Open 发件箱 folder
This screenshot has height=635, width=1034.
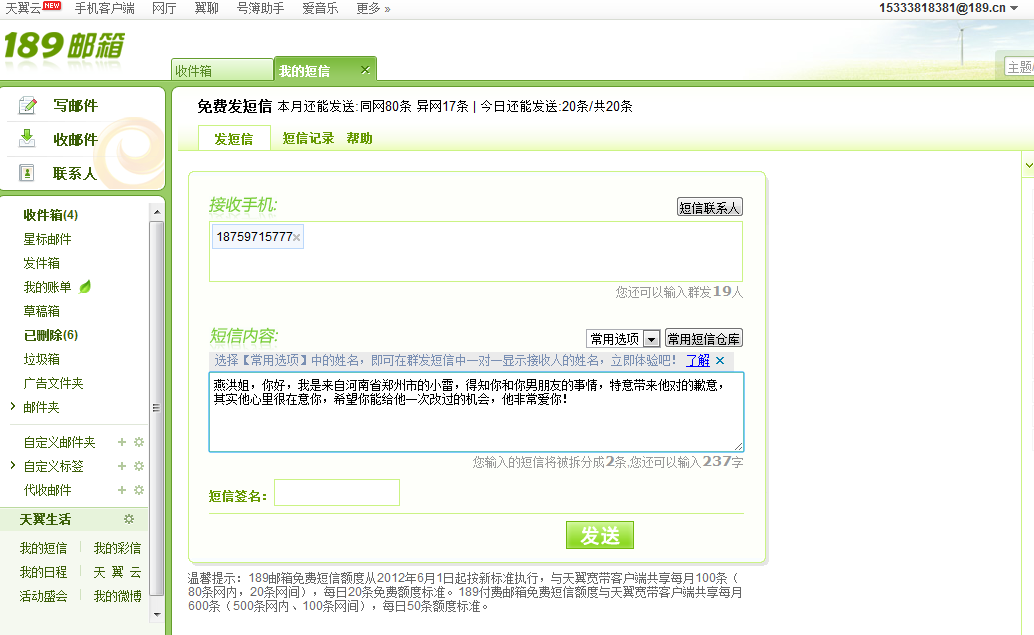coord(42,263)
